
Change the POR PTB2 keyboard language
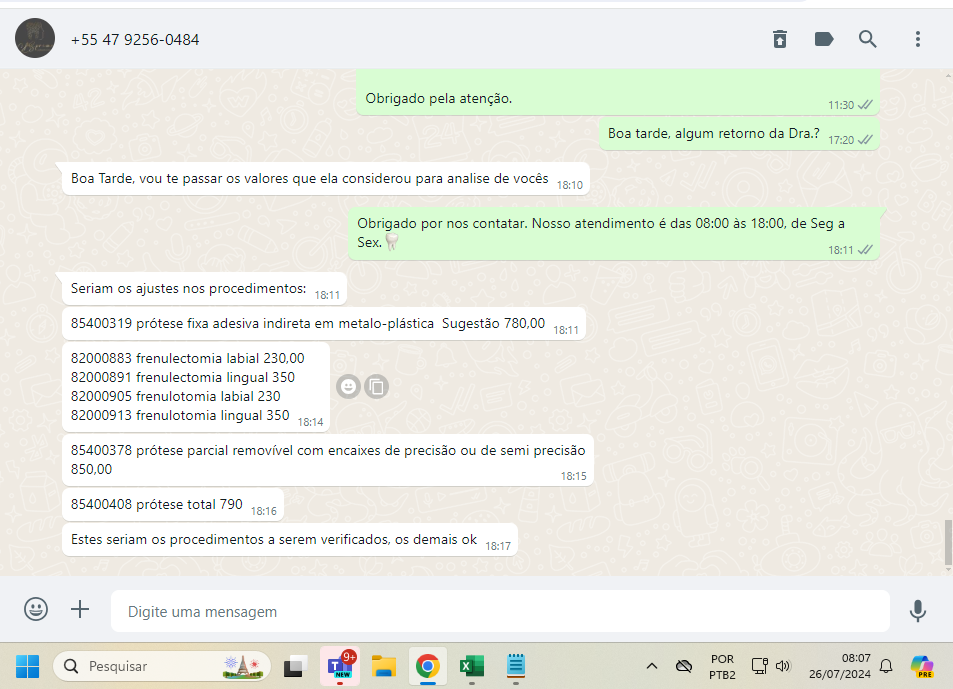click(x=722, y=667)
